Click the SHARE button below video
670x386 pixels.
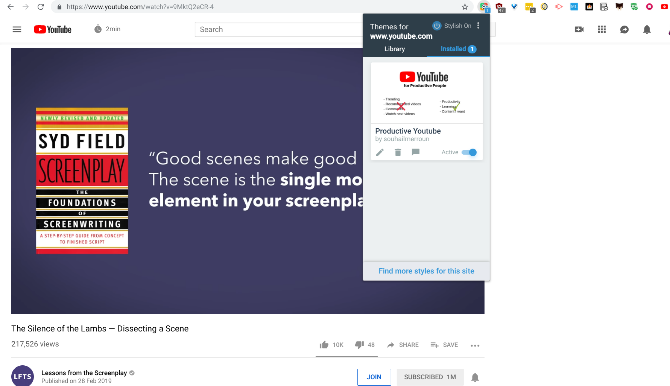403,345
